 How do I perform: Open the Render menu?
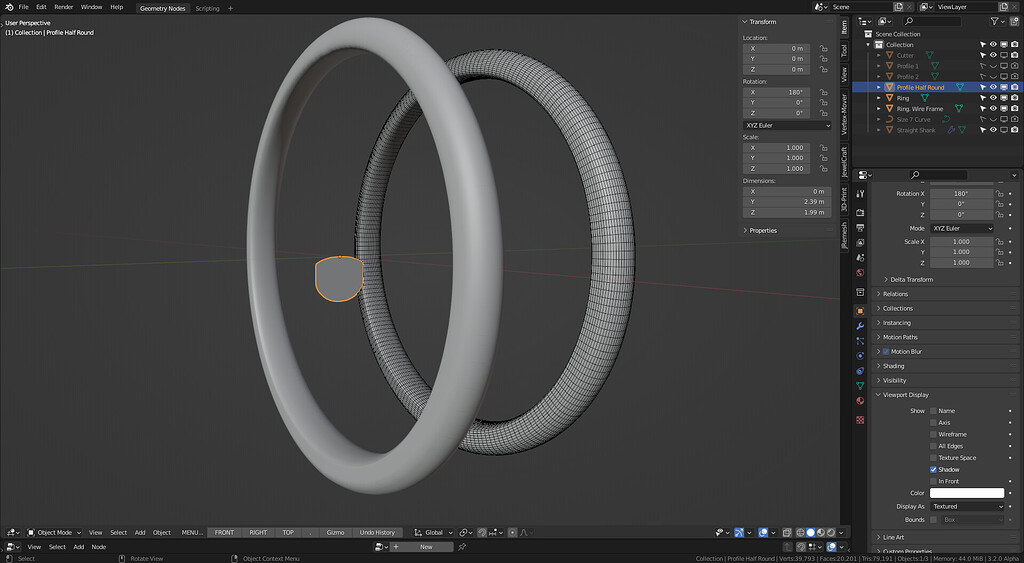click(x=63, y=7)
